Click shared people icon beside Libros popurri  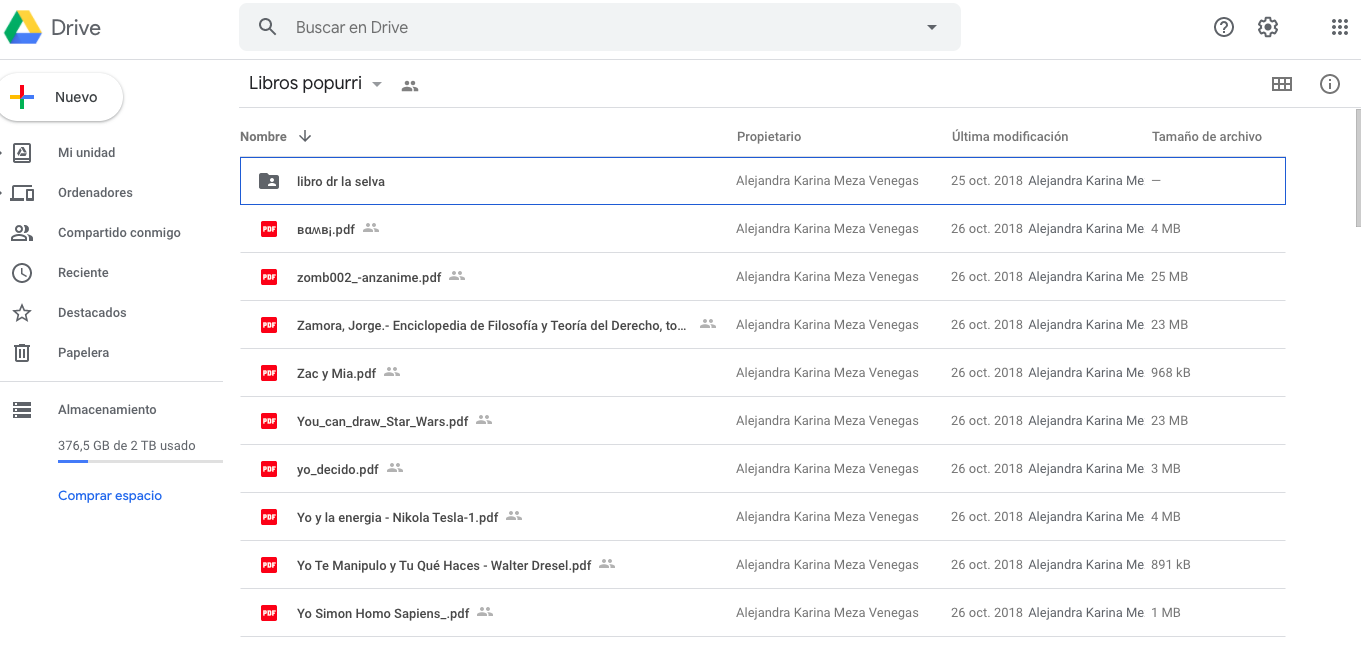click(x=410, y=86)
